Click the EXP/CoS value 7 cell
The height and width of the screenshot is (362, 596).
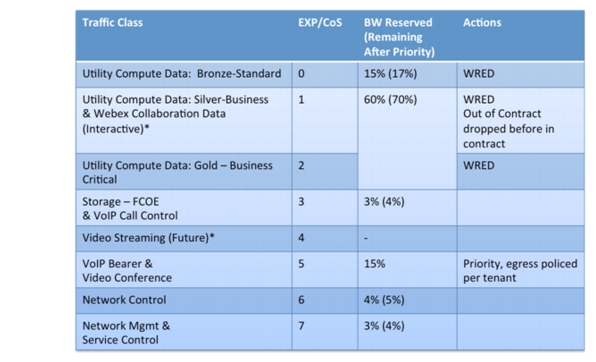[325, 332]
